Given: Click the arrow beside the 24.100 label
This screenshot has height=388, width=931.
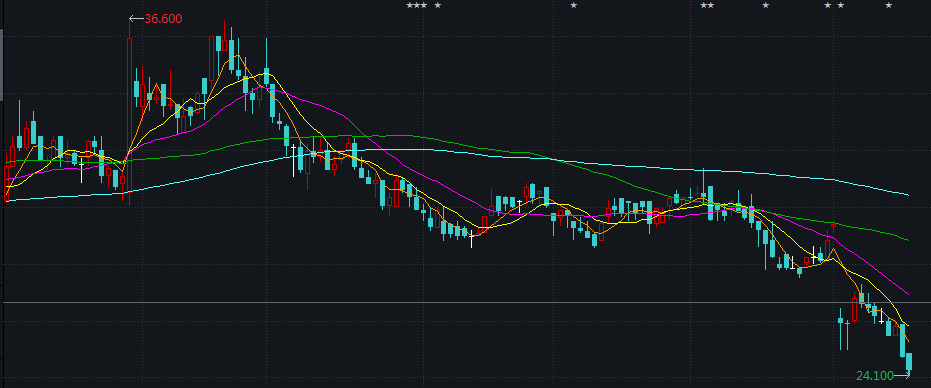Looking at the screenshot, I should pos(902,375).
